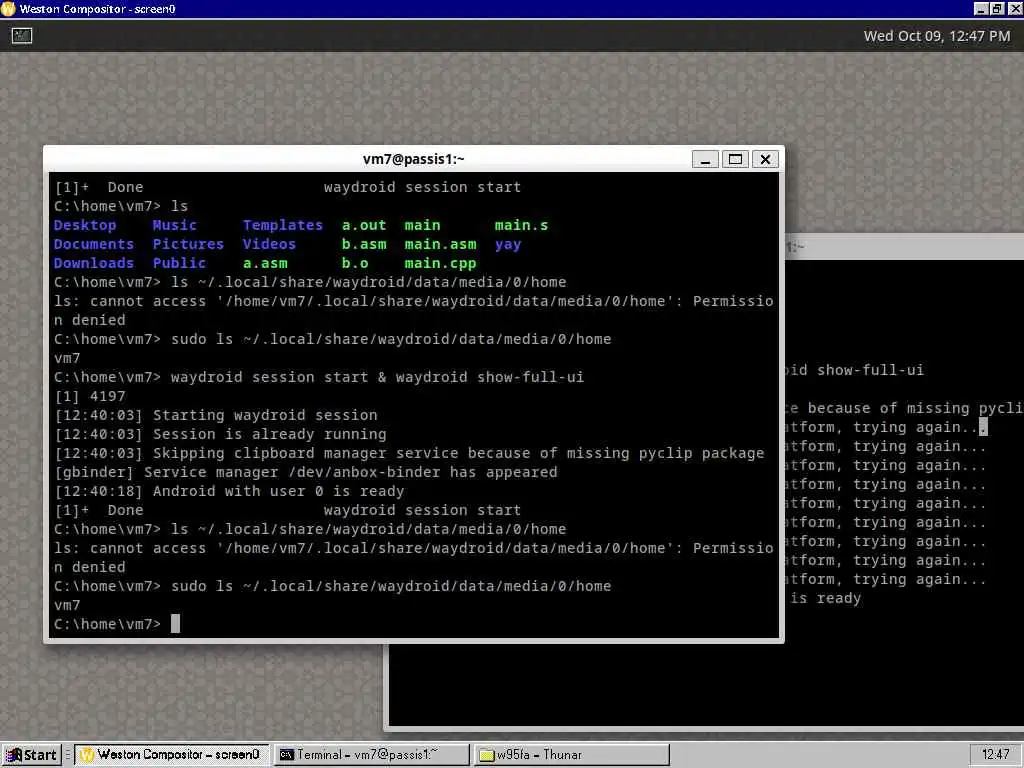This screenshot has width=1024, height=768.
Task: Click the Downloads directory name in listing
Action: (93, 263)
